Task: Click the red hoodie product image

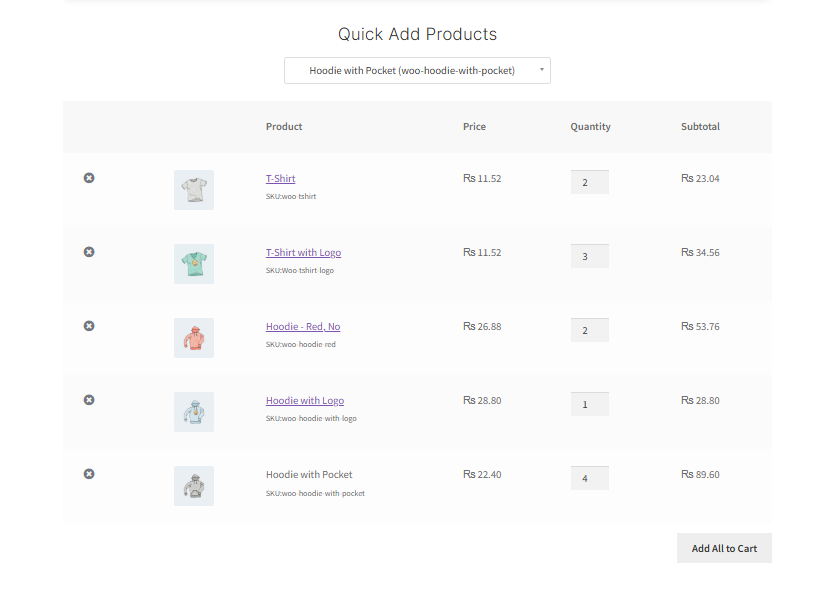Action: click(x=193, y=337)
